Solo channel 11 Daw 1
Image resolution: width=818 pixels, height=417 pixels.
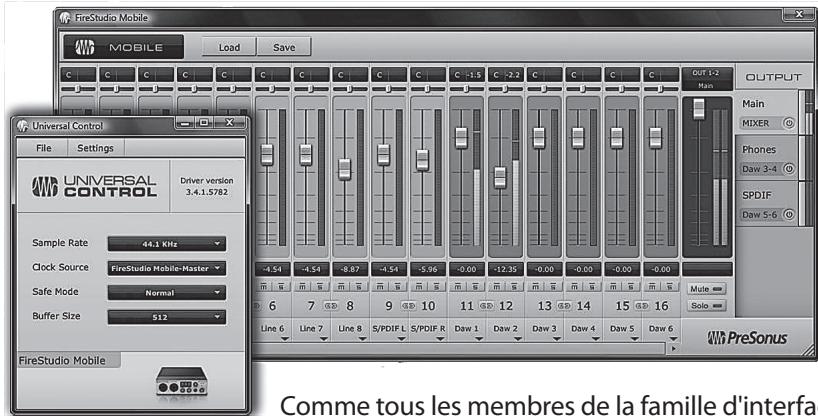coord(475,287)
